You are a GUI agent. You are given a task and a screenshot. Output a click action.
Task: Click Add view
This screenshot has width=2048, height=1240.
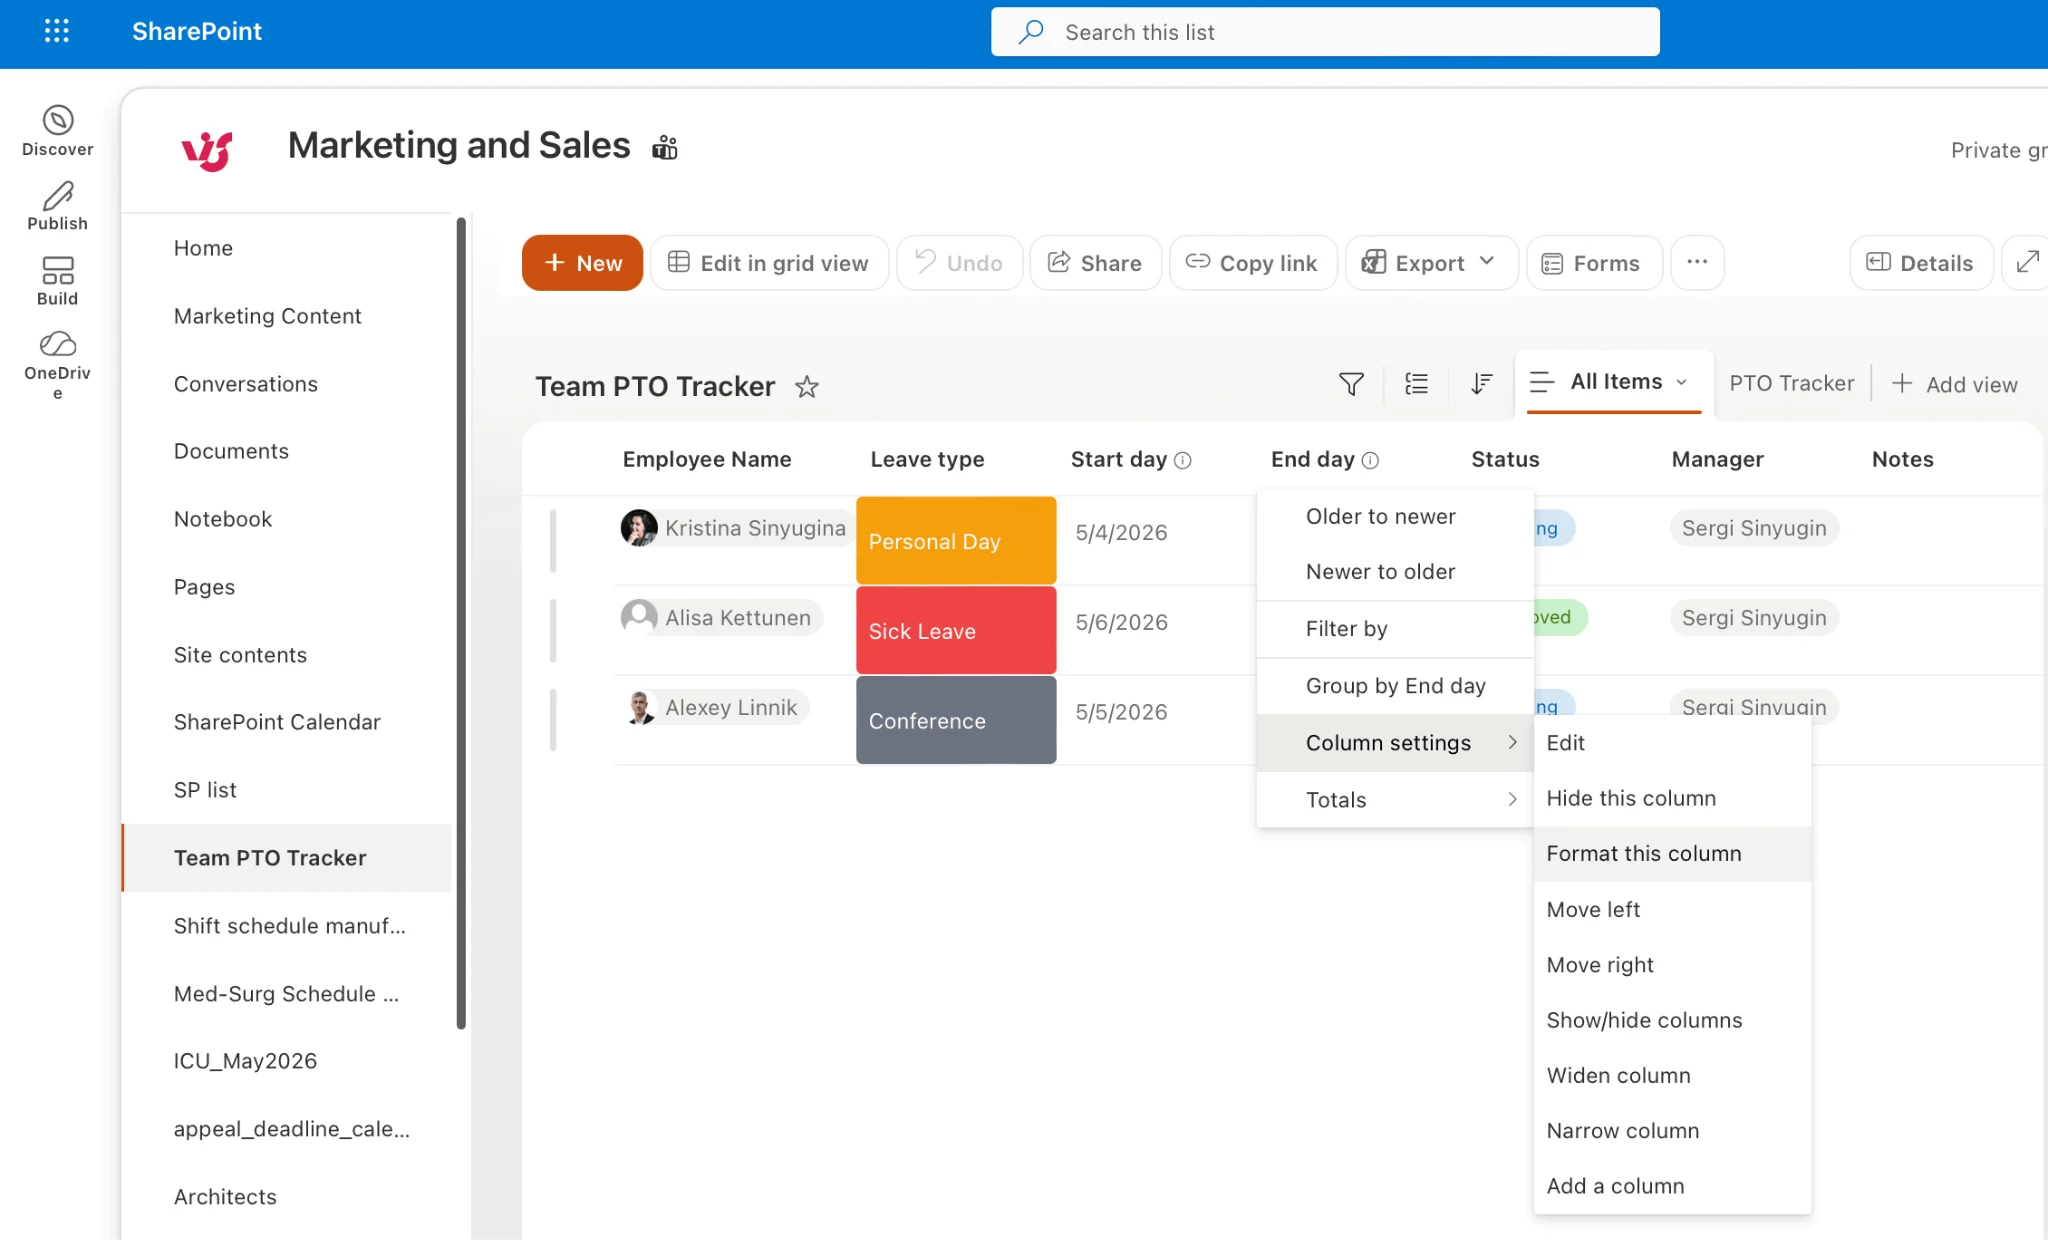click(x=1955, y=385)
